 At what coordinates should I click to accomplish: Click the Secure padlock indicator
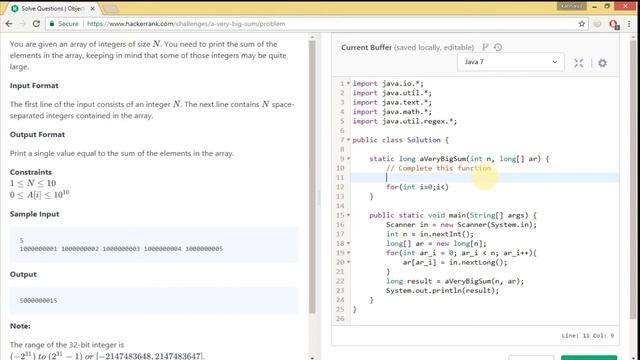click(x=64, y=24)
